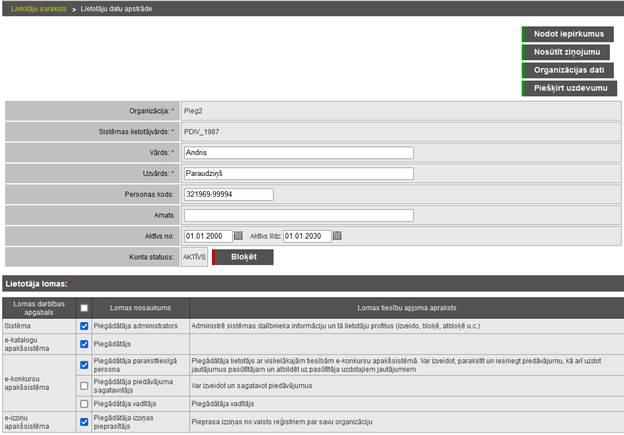Block the account with Bloķēt button
624x435 pixels.
coord(243,257)
